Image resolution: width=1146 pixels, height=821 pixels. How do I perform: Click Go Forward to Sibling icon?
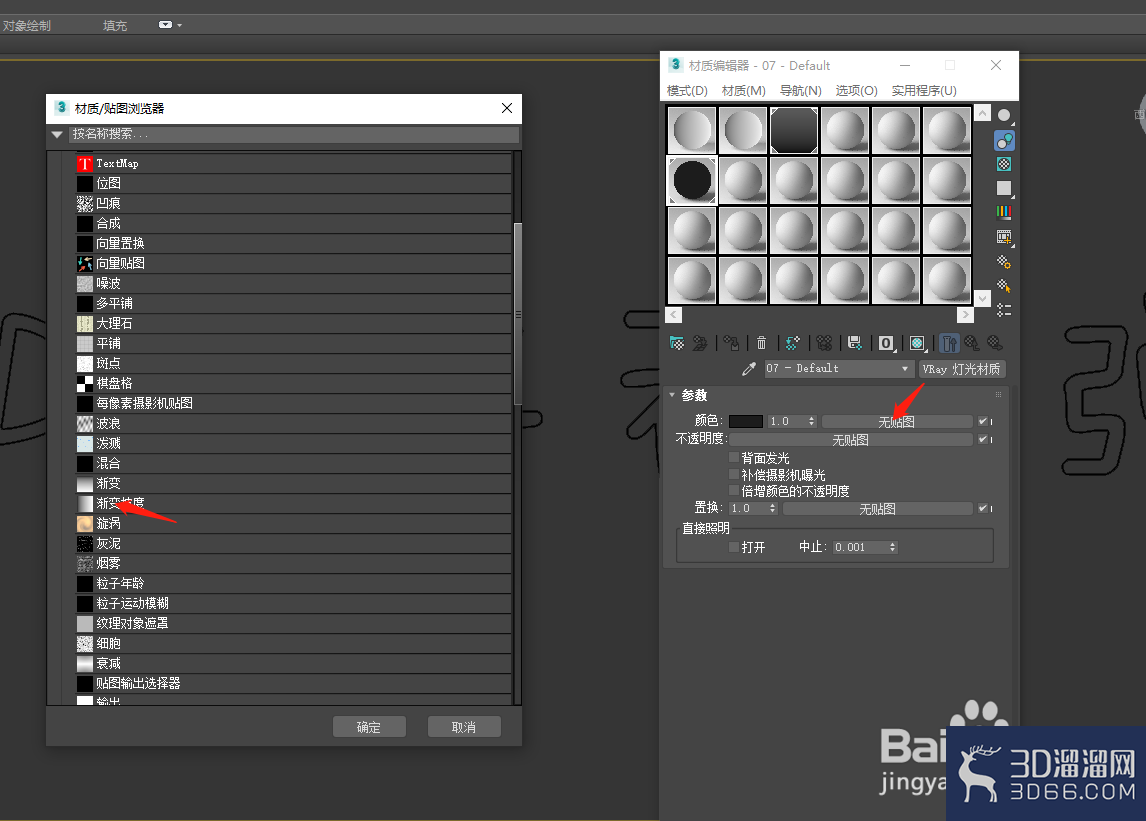tap(995, 343)
